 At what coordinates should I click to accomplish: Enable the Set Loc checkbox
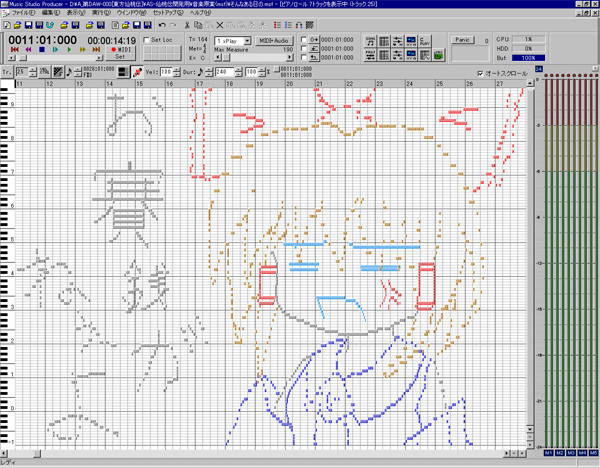(146, 40)
